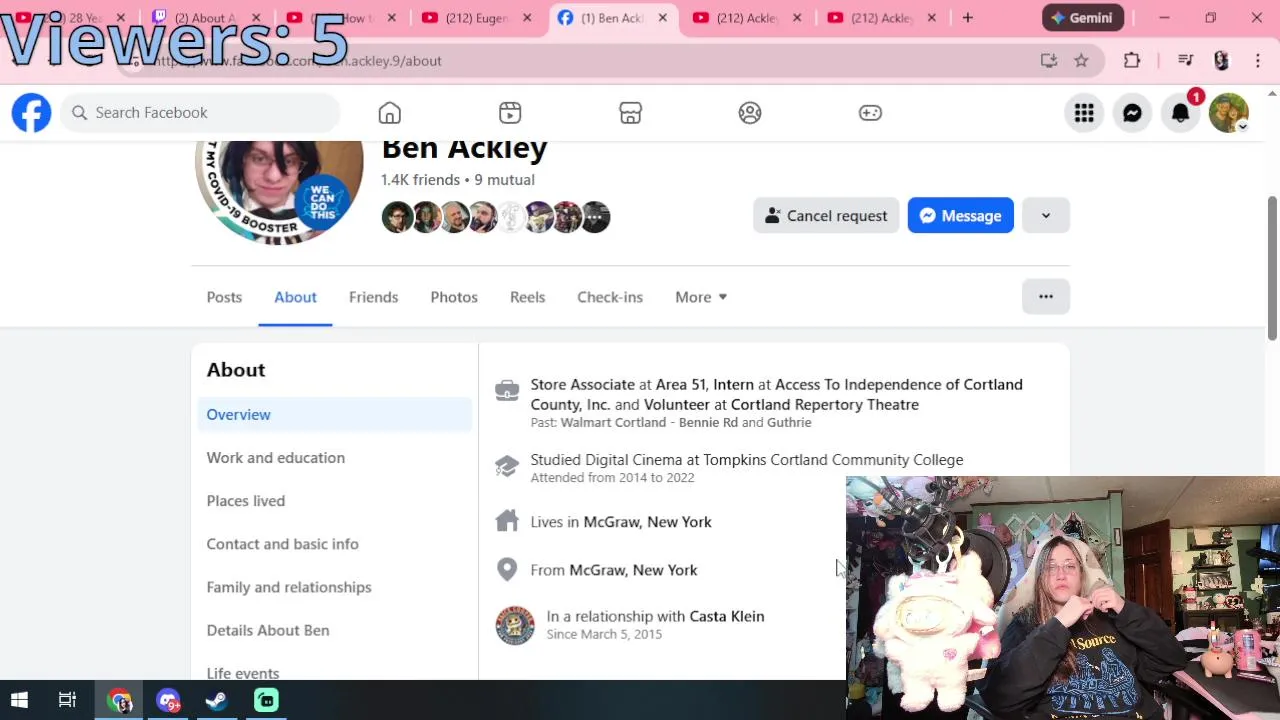This screenshot has height=720, width=1280.
Task: Open the Messenger icon in header
Action: (x=1132, y=113)
